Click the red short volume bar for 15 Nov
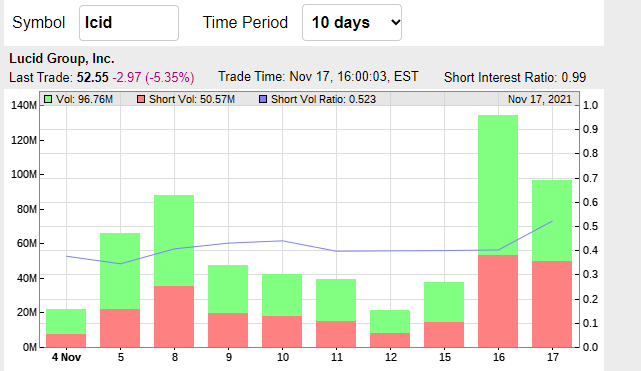This screenshot has width=641, height=371. (444, 335)
